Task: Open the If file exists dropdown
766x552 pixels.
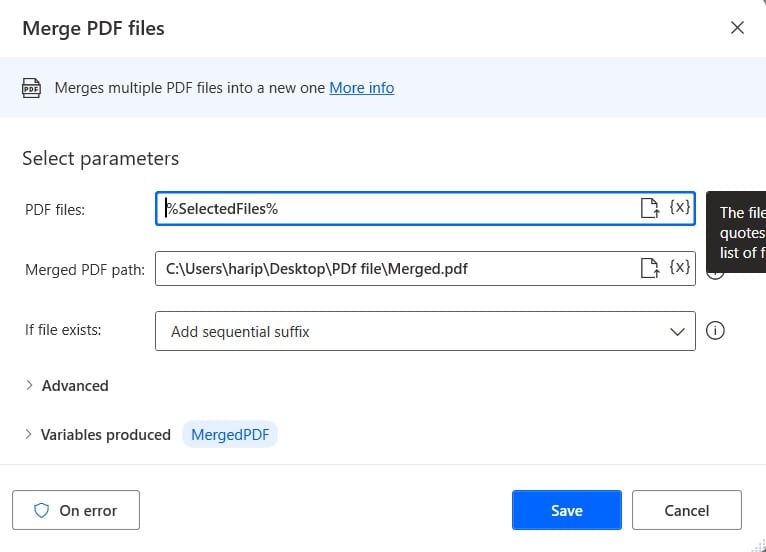Action: 425,331
